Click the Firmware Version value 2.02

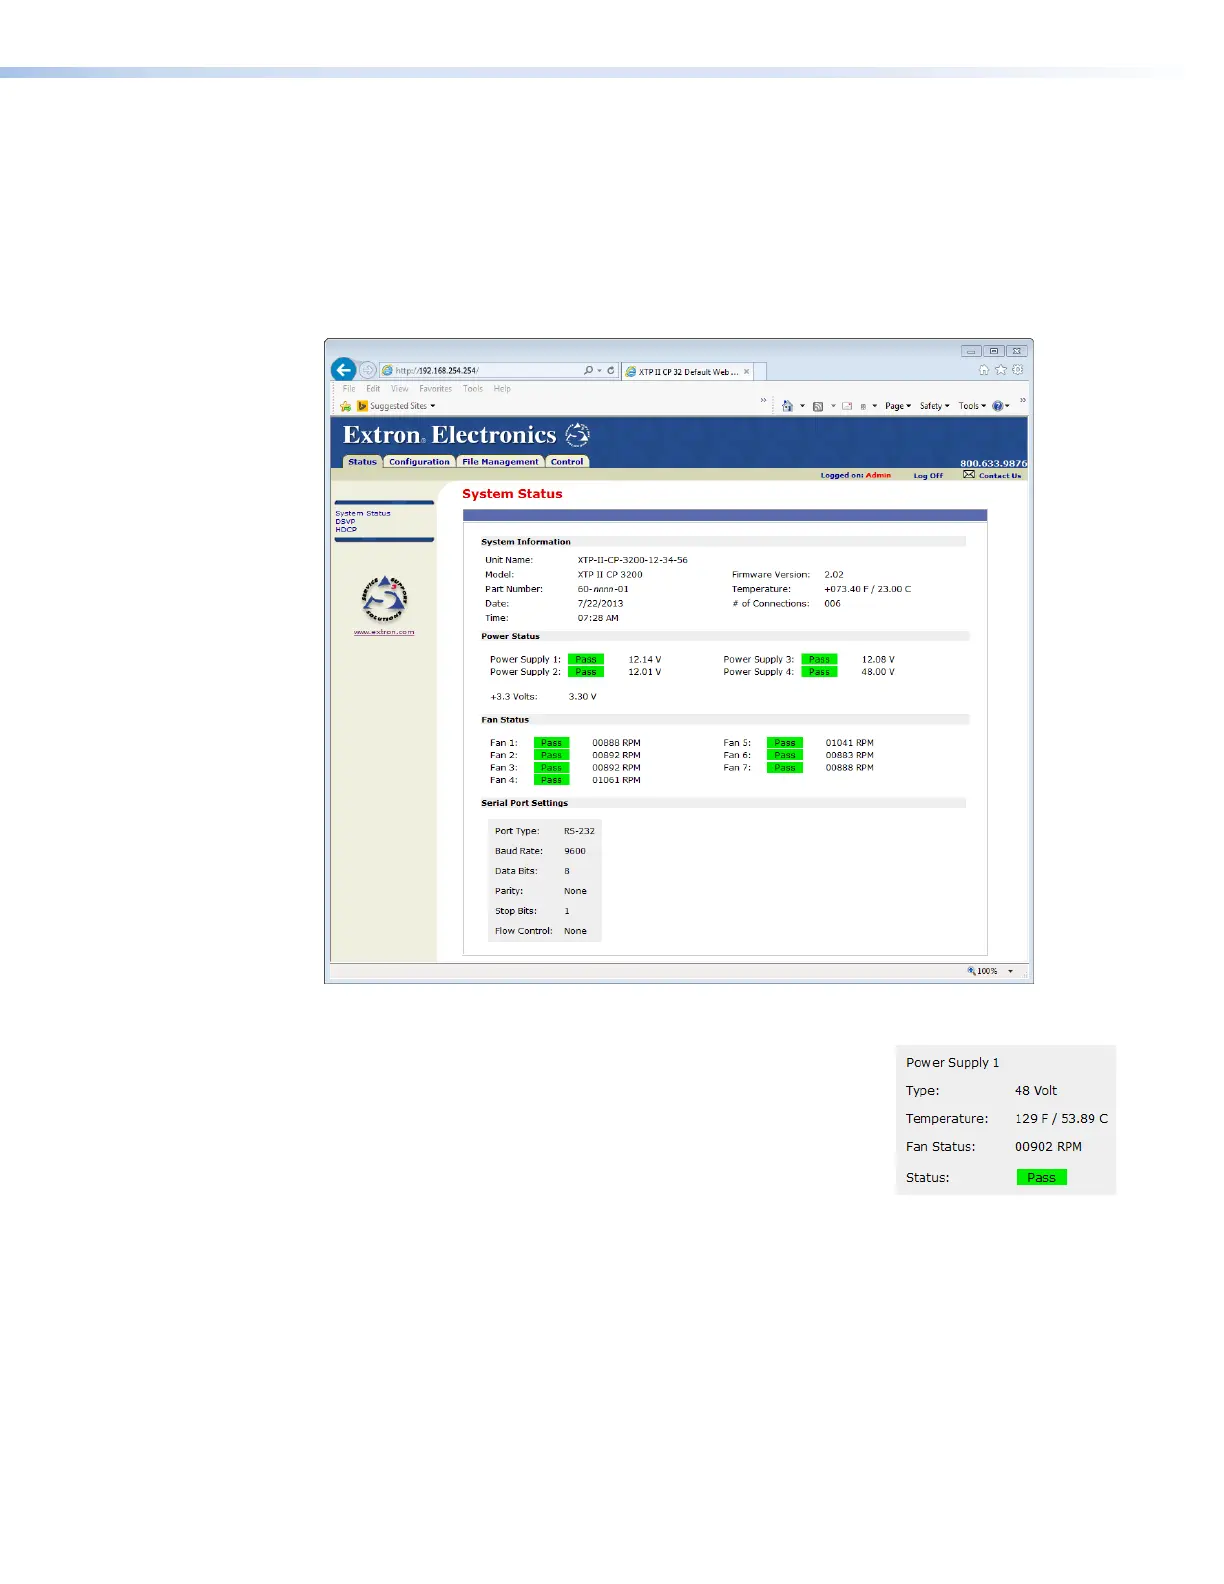tap(834, 575)
